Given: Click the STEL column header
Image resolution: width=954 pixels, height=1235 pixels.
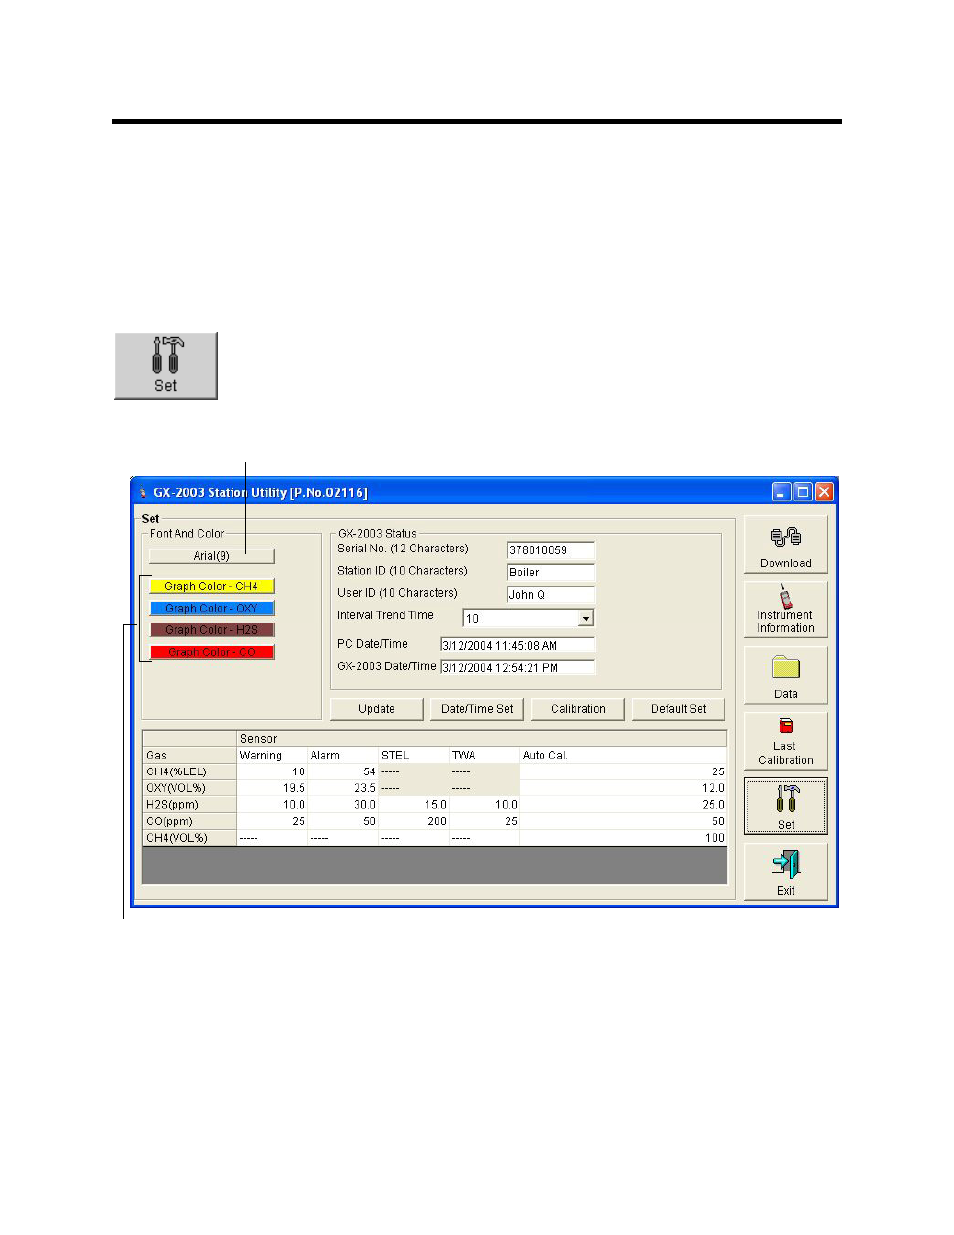Looking at the screenshot, I should tap(413, 755).
